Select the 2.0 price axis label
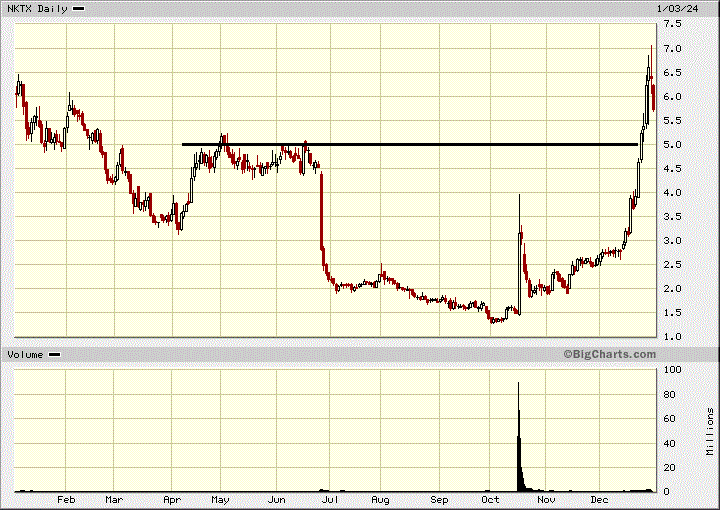The width and height of the screenshot is (720, 510). [672, 289]
